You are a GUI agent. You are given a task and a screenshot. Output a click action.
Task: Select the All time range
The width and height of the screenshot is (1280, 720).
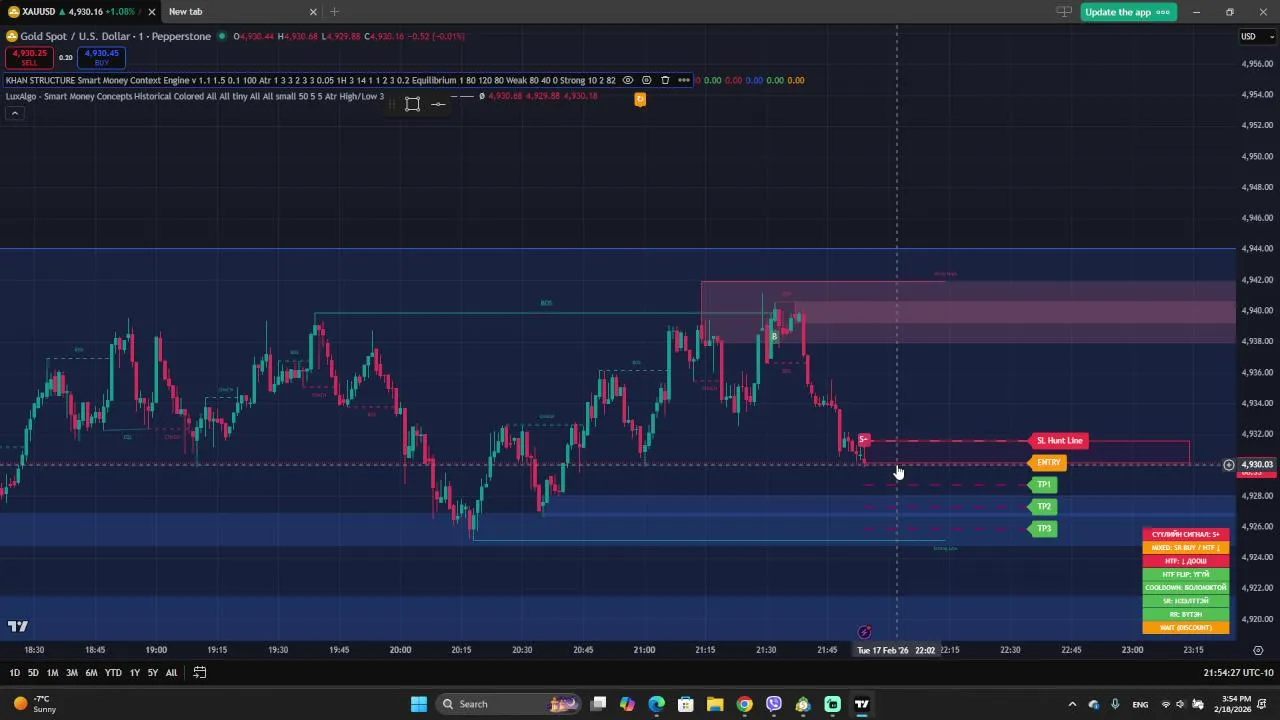click(171, 673)
